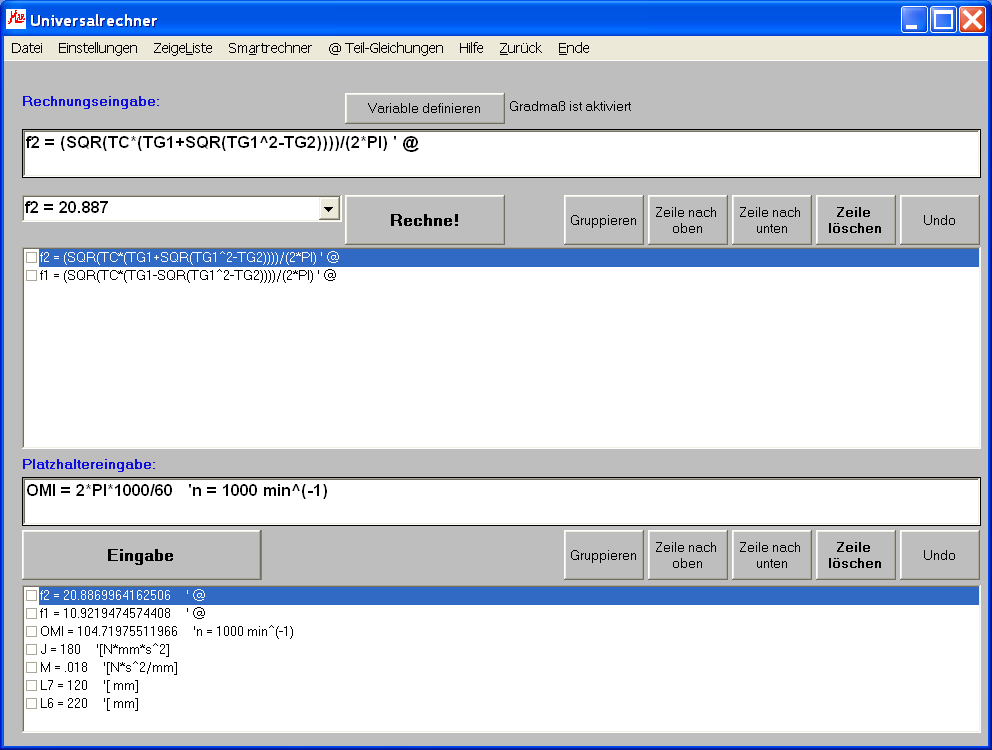Click upper Zeile nach oben button
Image resolution: width=992 pixels, height=750 pixels.
[x=687, y=220]
